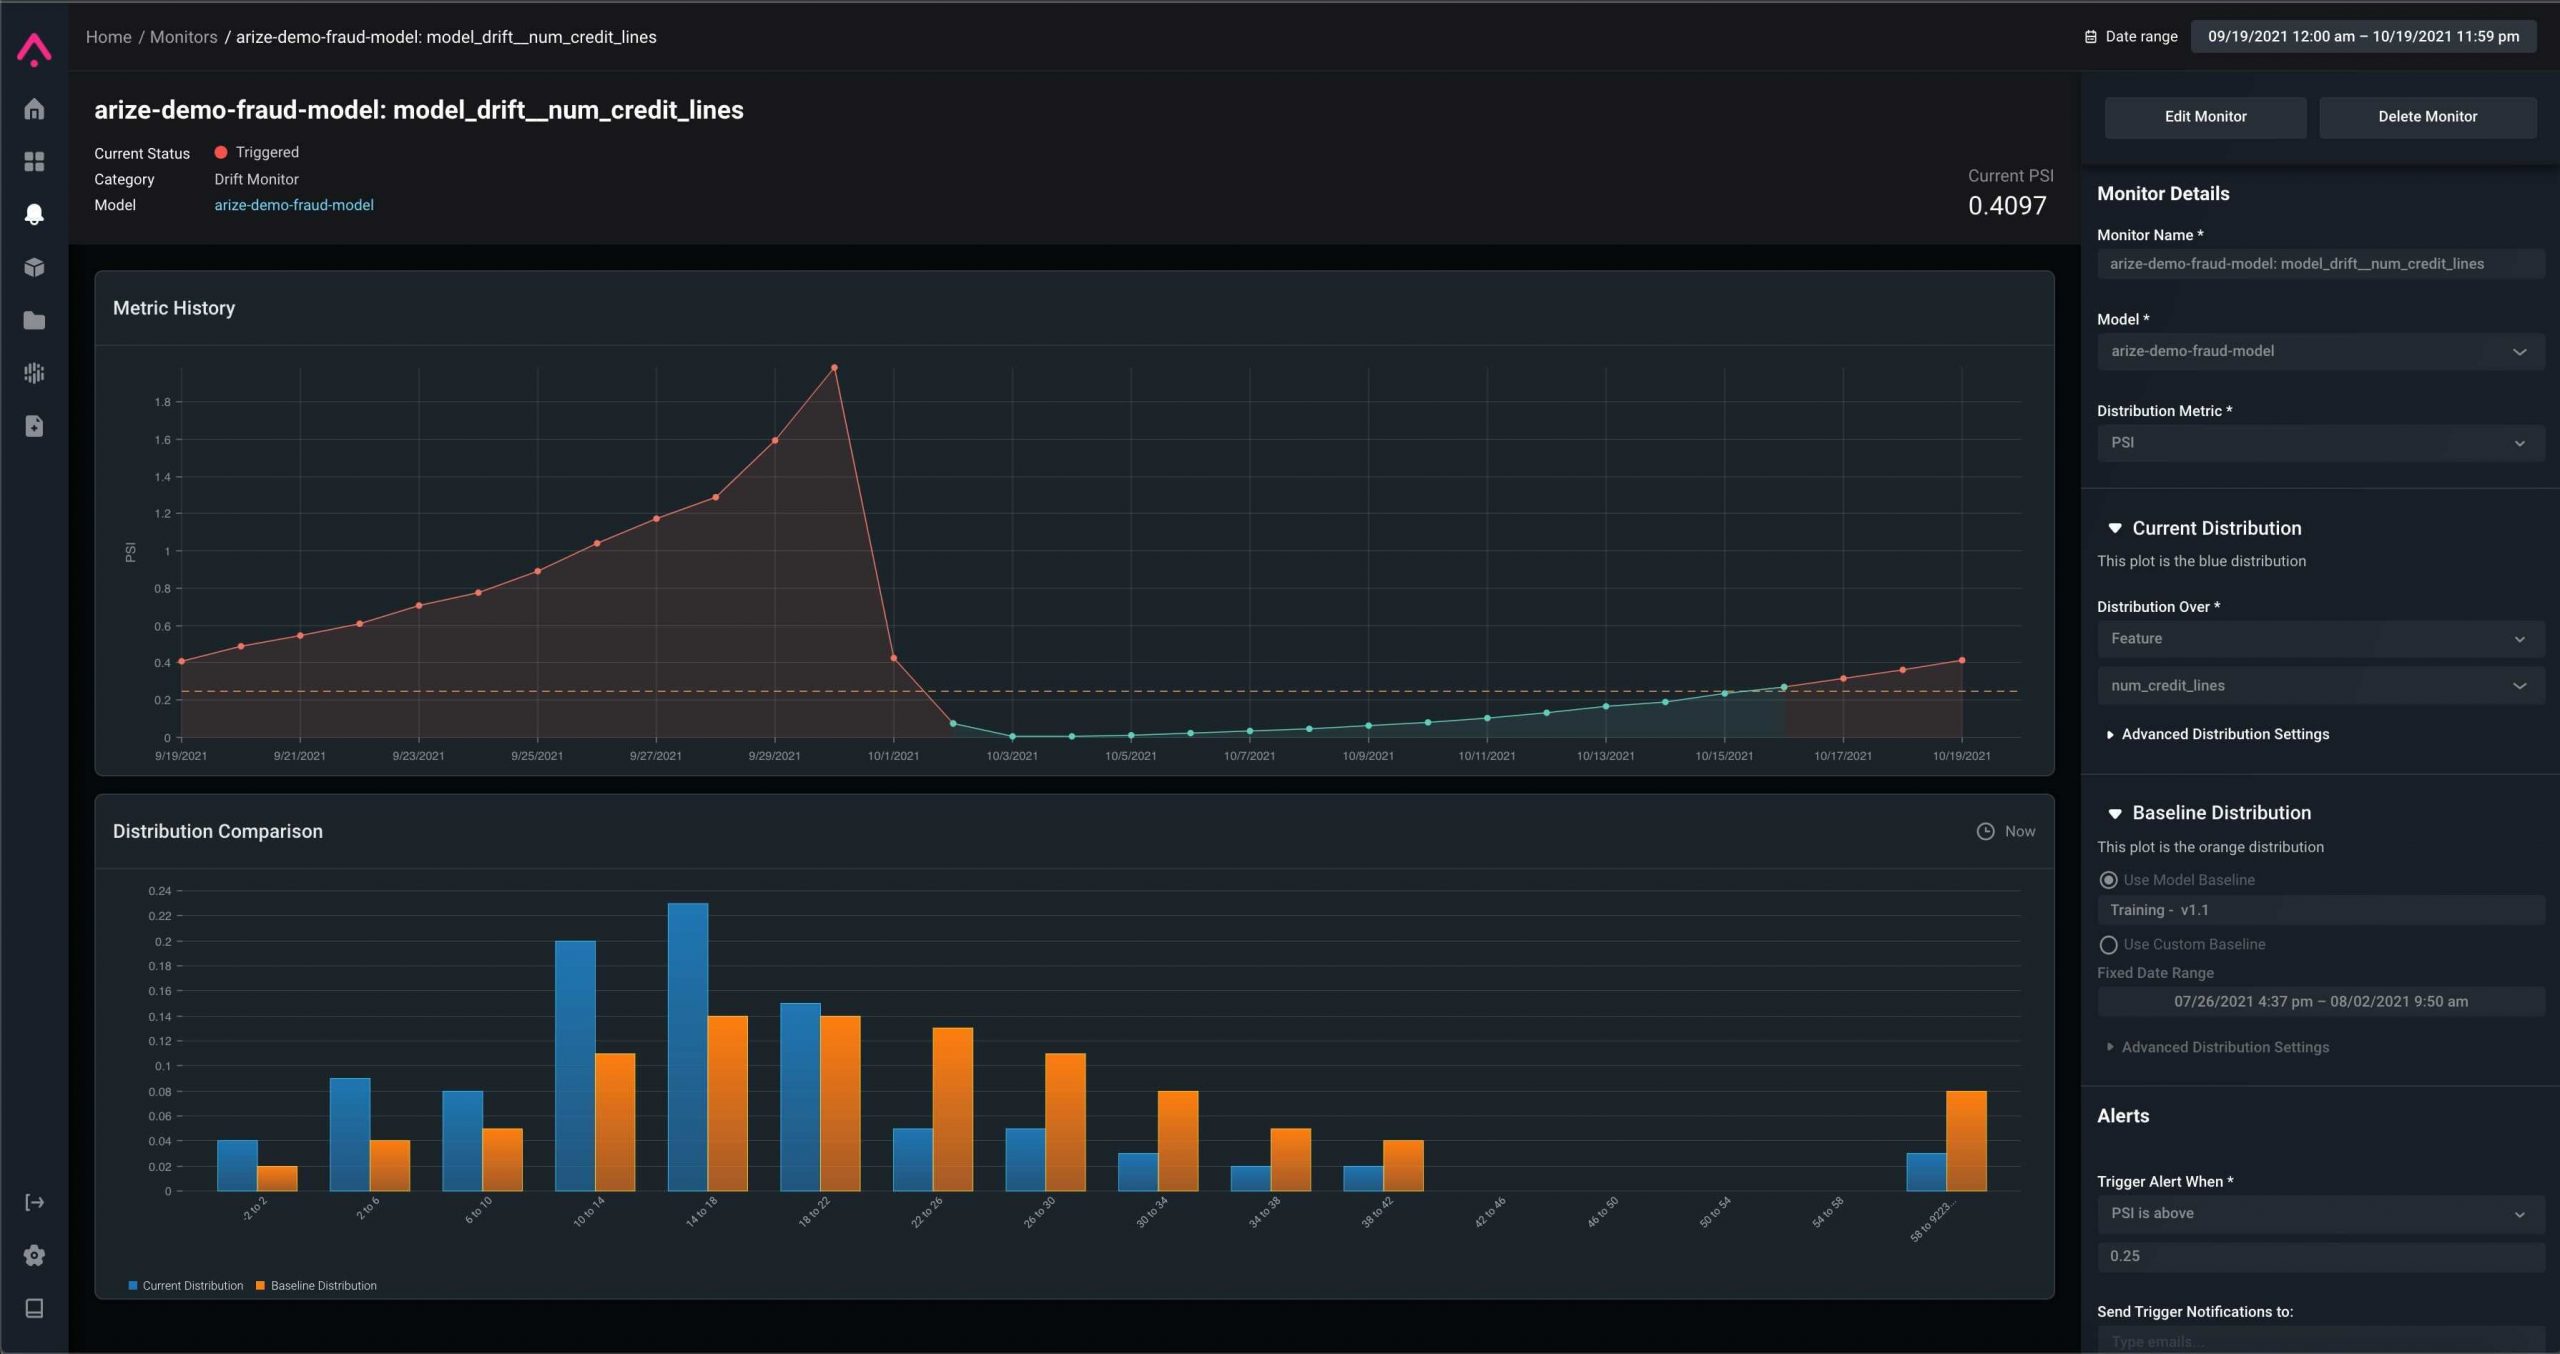
Task: Open the arize-demo-fraud-model link
Action: 293,205
